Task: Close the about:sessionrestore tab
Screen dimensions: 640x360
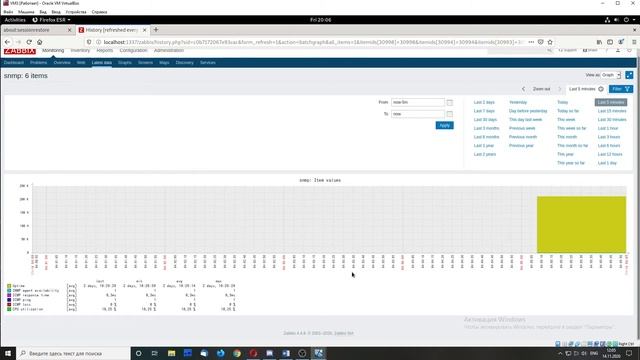Action: pyautogui.click(x=69, y=30)
